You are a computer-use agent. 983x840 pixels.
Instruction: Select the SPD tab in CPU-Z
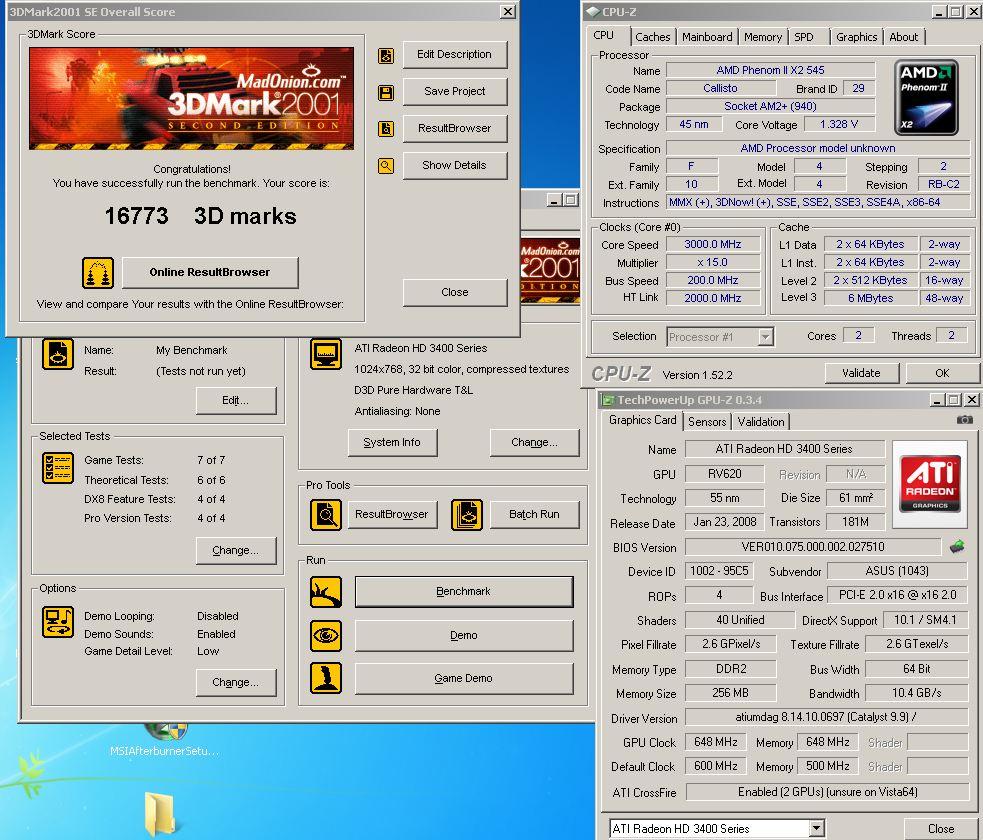[x=804, y=37]
